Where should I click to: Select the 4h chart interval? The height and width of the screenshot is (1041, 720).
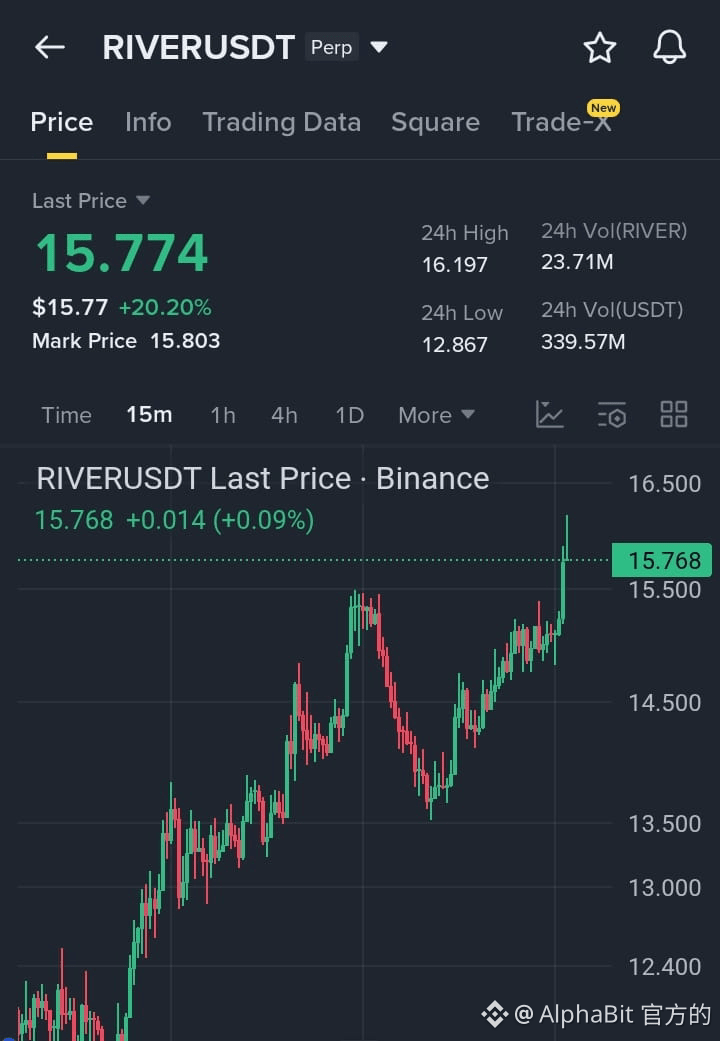(284, 415)
